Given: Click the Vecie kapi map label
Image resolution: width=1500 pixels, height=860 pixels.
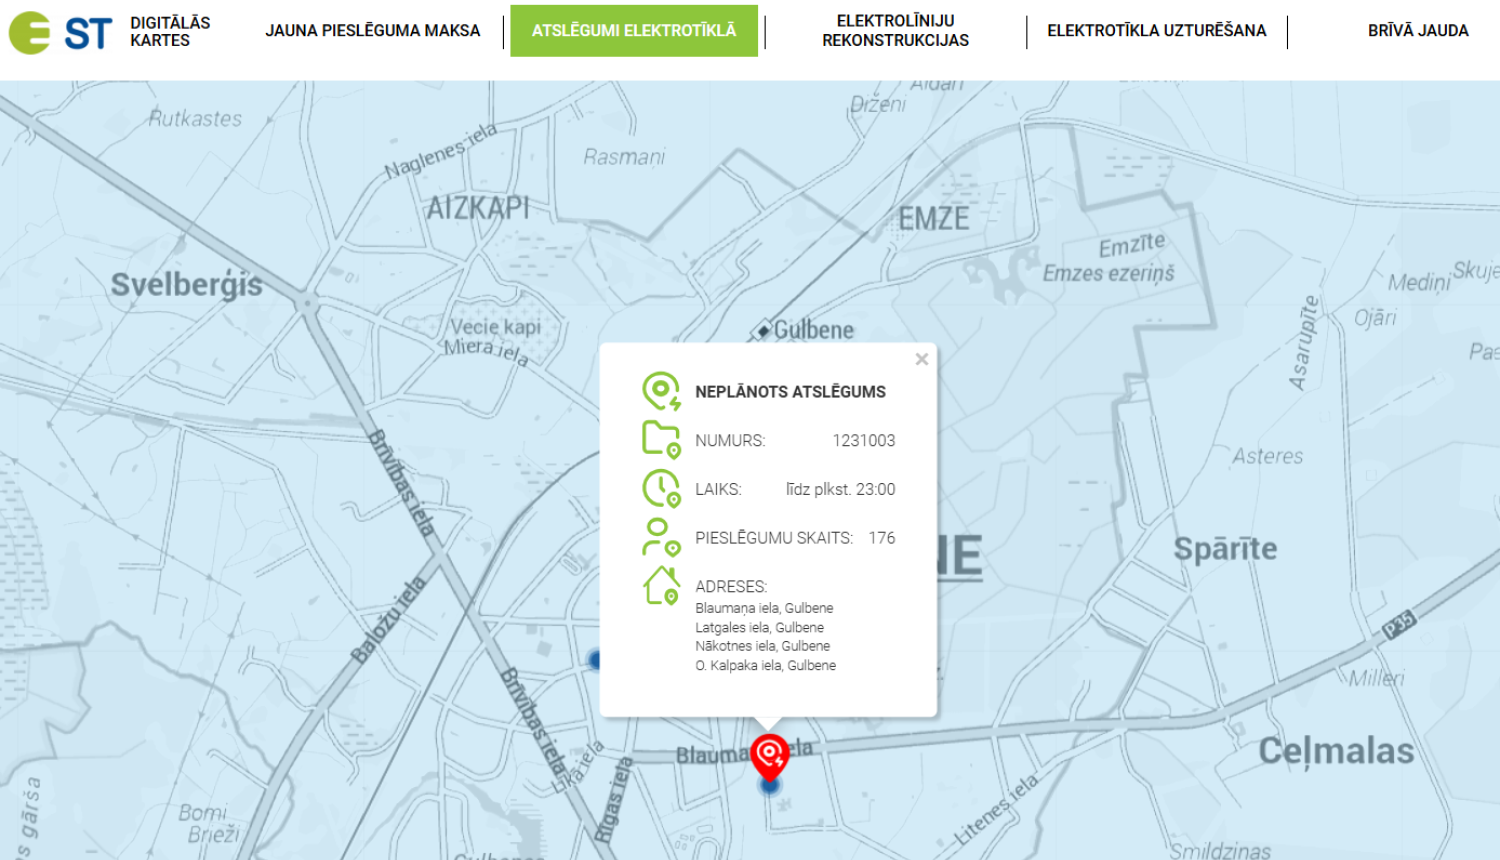Looking at the screenshot, I should point(496,327).
